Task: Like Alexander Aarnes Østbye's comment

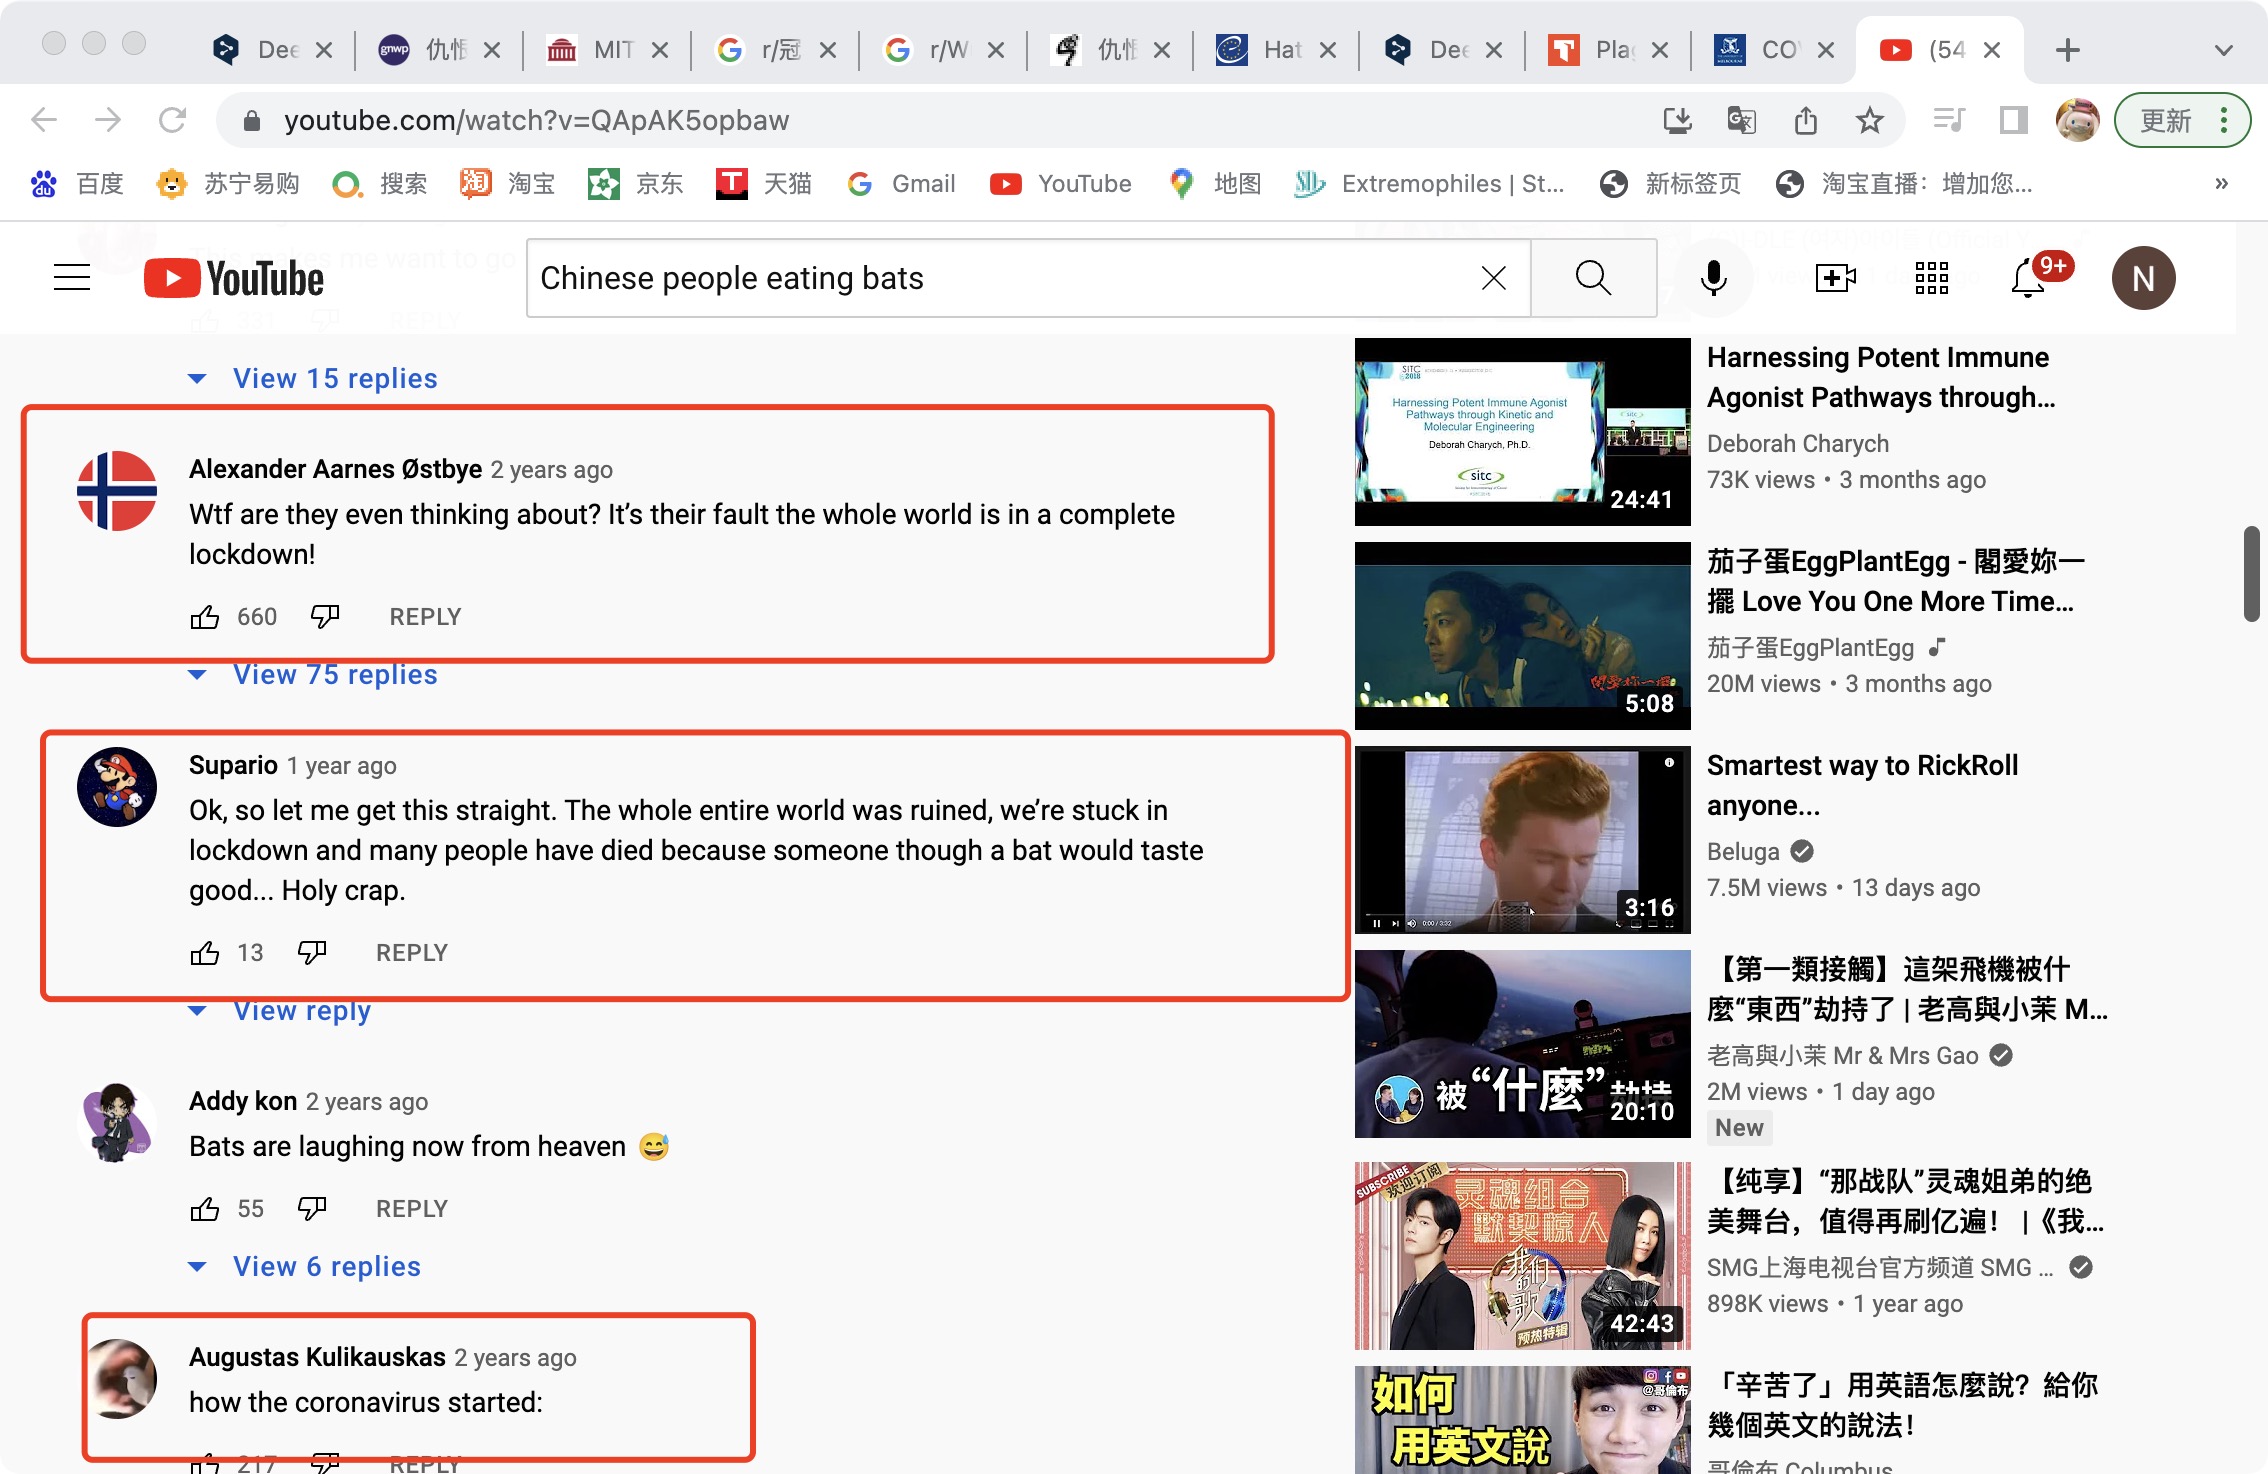Action: 205,617
